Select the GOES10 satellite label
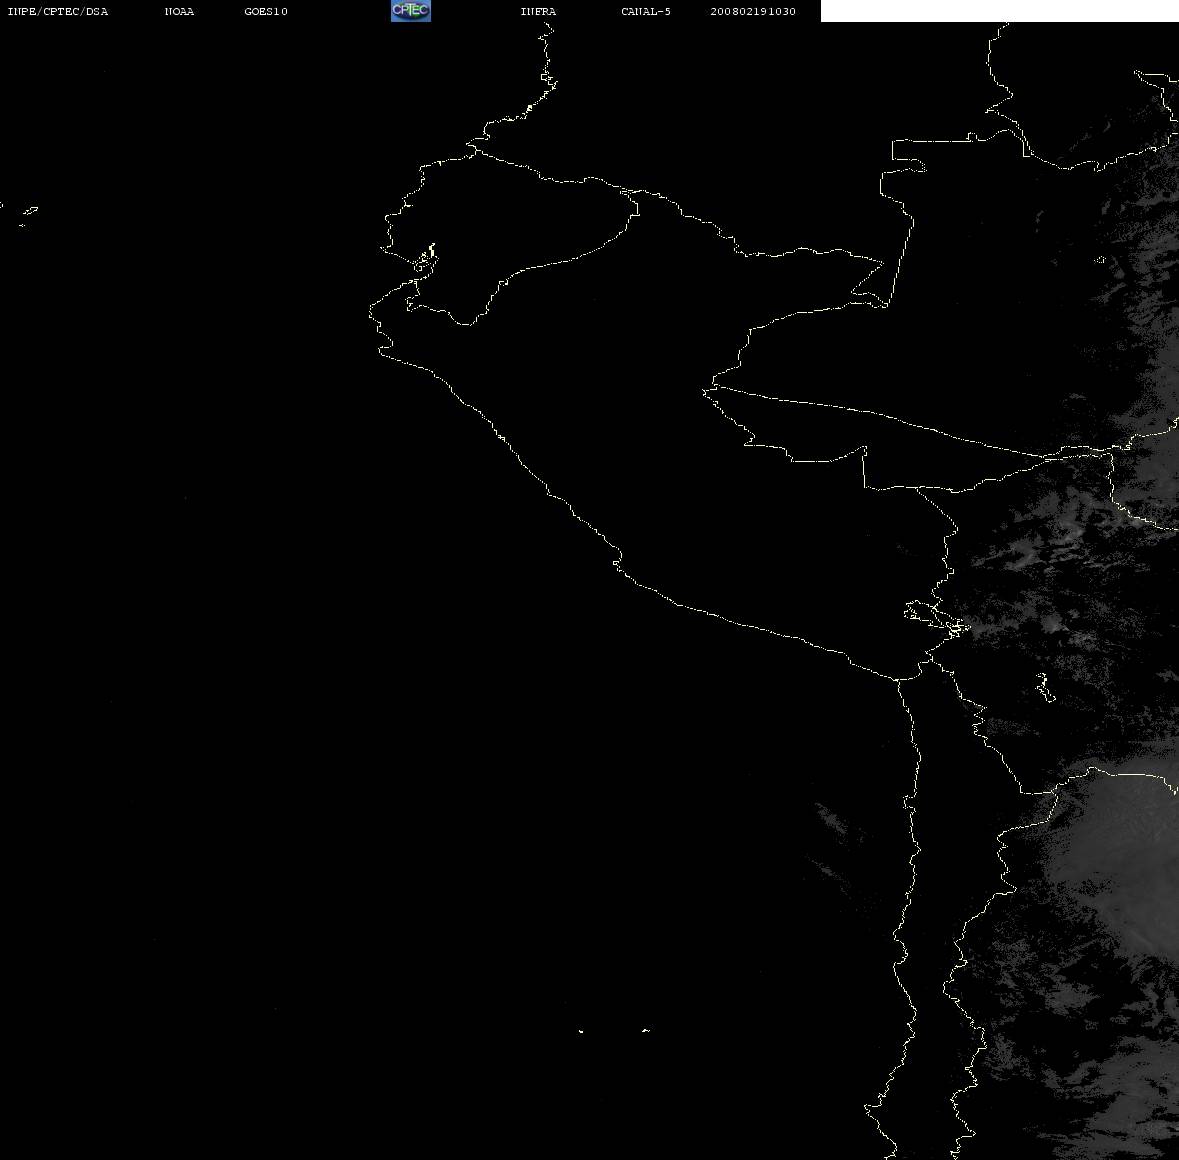 pyautogui.click(x=265, y=11)
